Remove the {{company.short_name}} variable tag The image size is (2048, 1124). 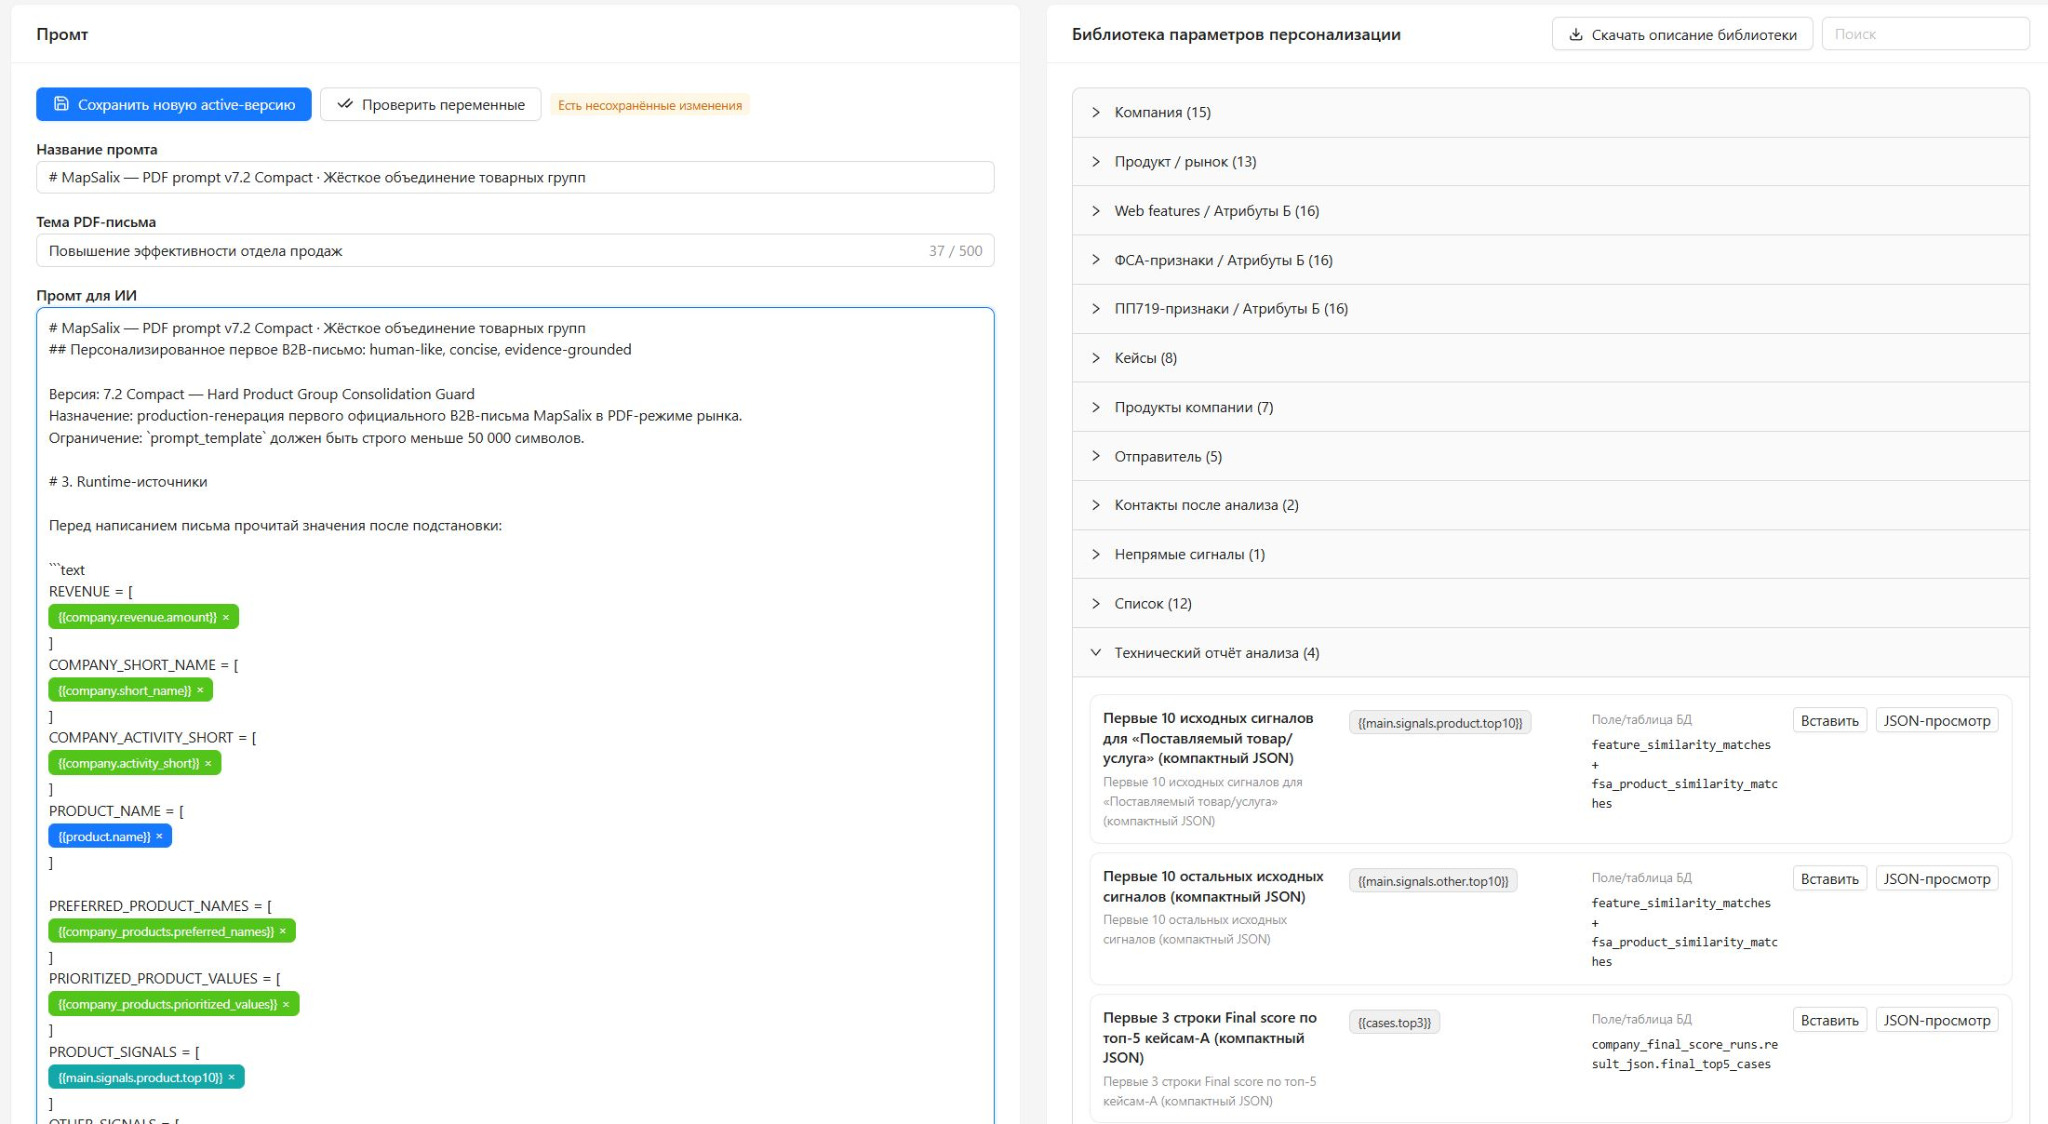(x=200, y=690)
